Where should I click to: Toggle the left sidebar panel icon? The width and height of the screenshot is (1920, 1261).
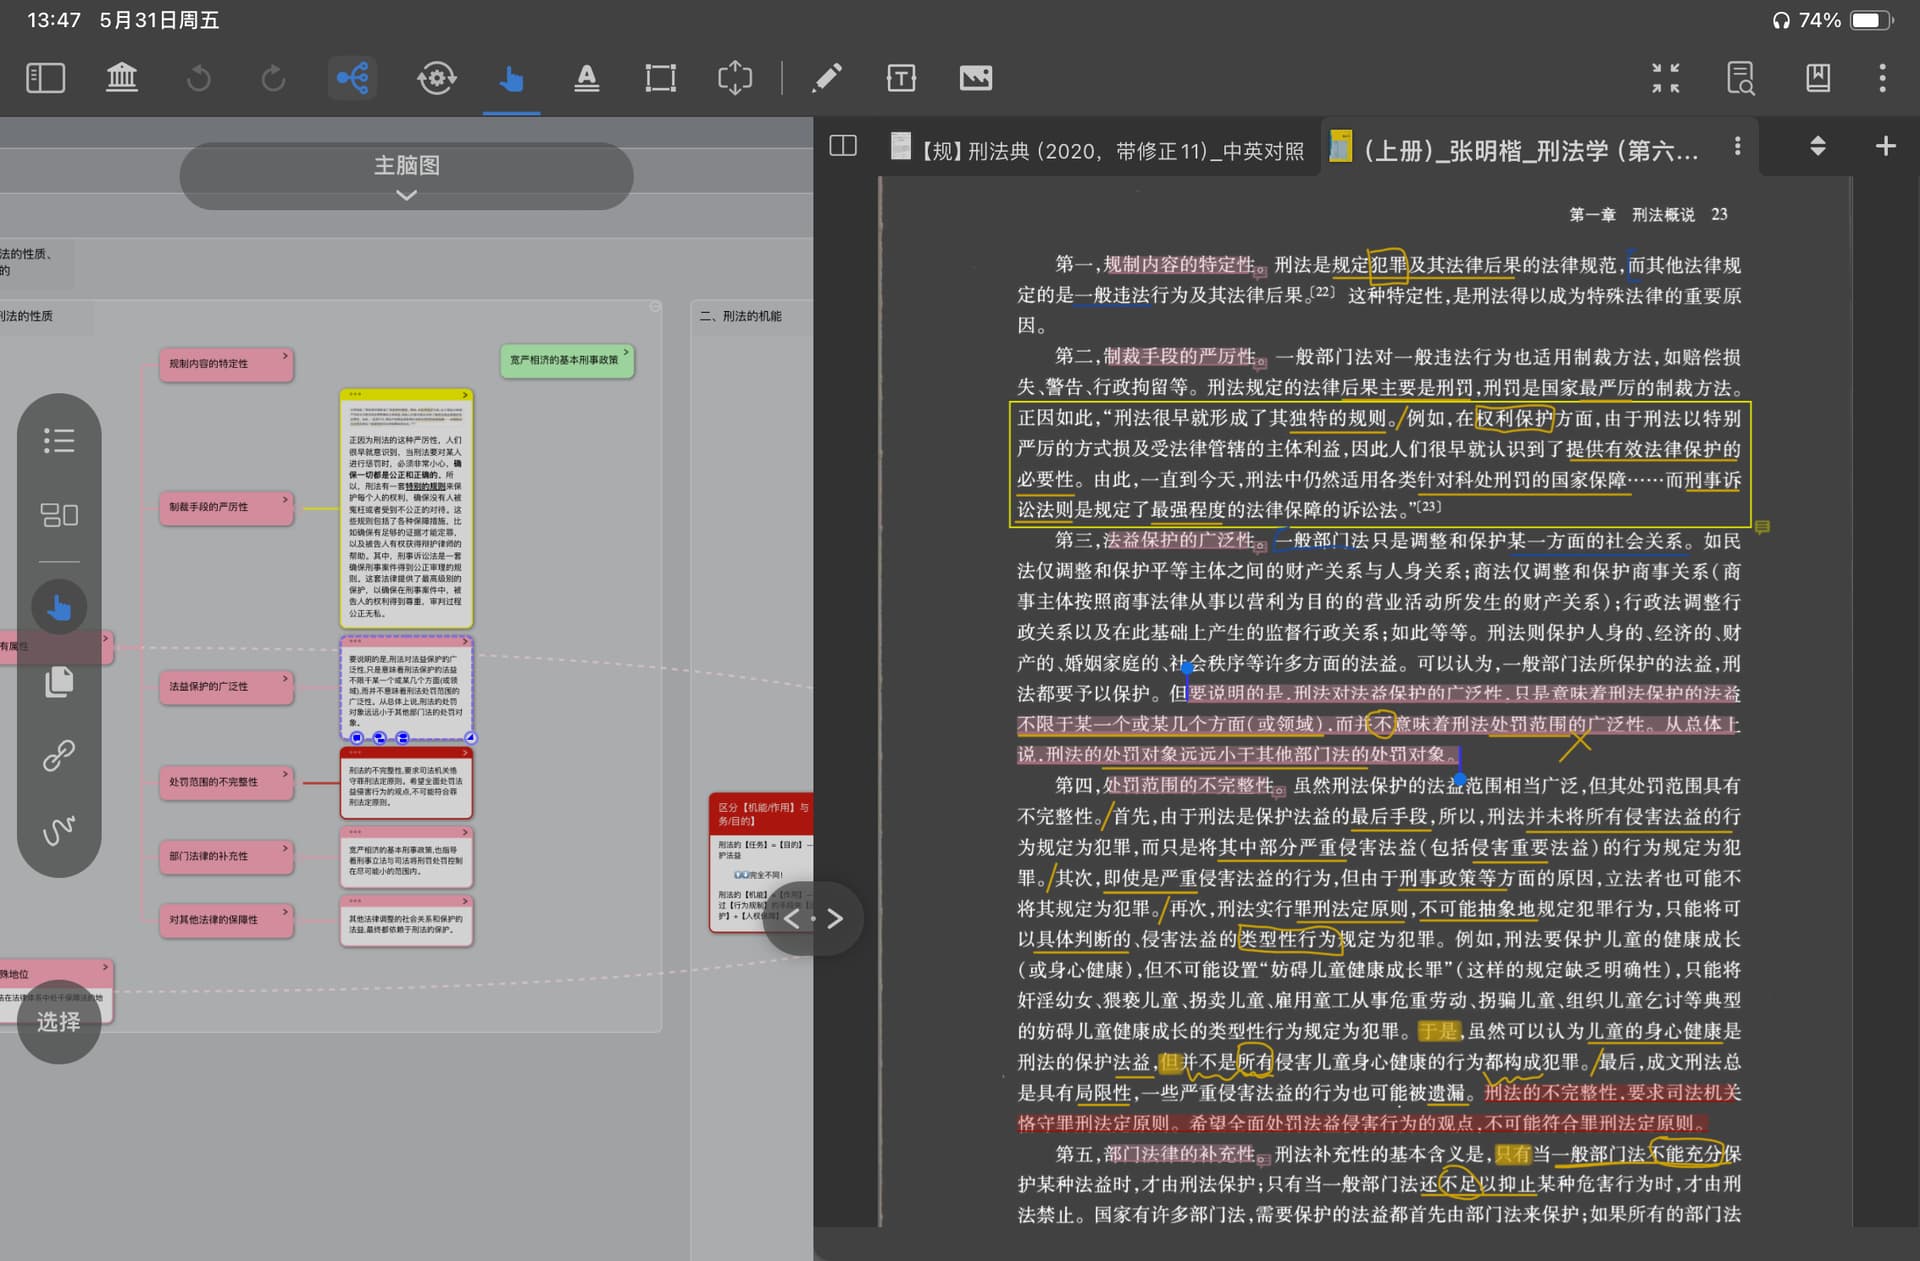[45, 78]
